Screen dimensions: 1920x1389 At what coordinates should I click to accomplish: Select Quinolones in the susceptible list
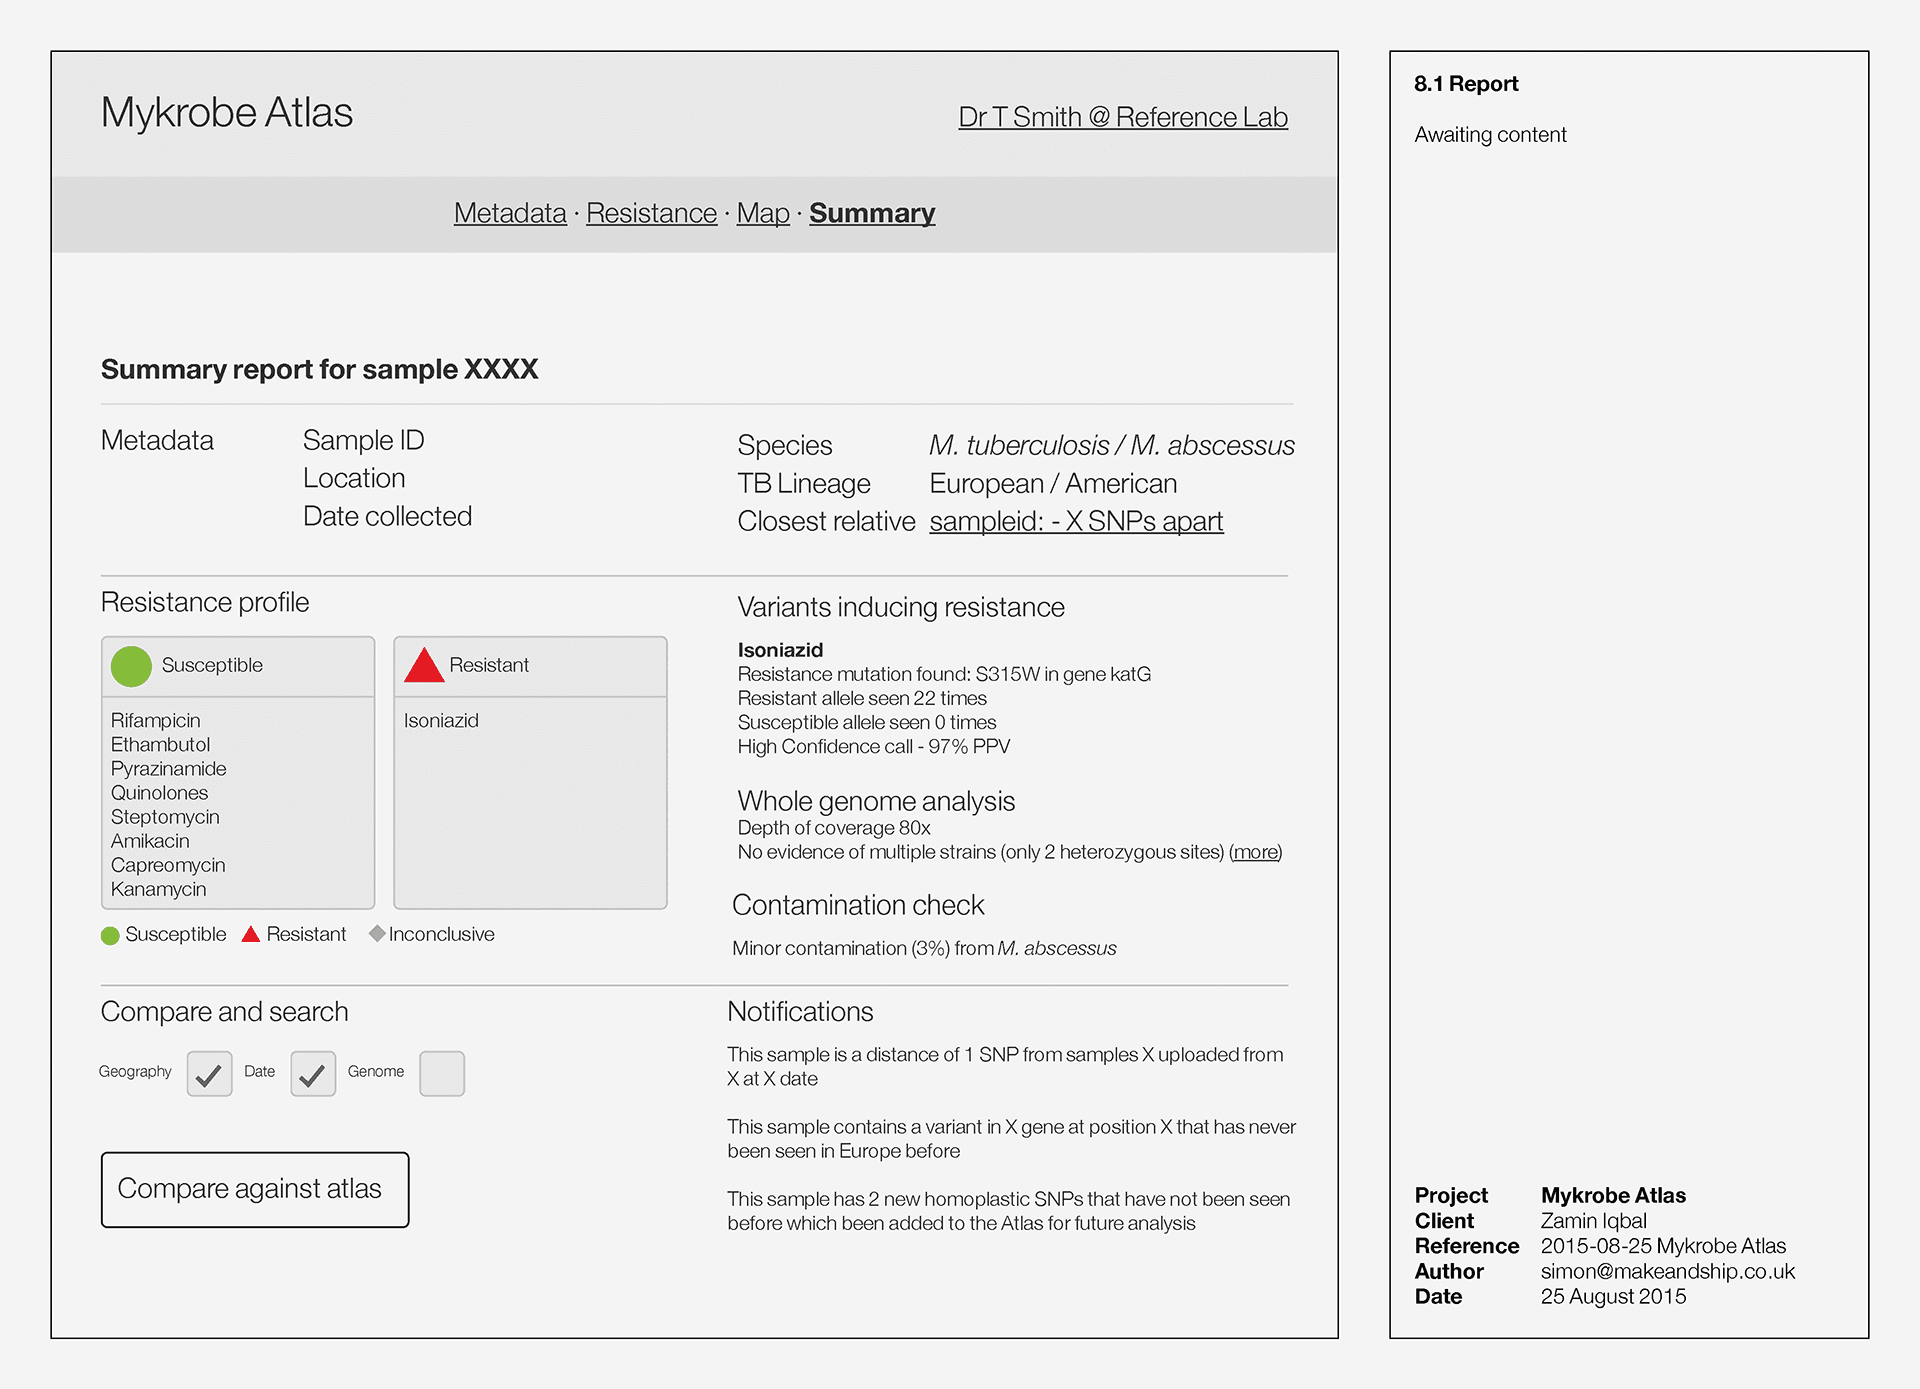(160, 793)
